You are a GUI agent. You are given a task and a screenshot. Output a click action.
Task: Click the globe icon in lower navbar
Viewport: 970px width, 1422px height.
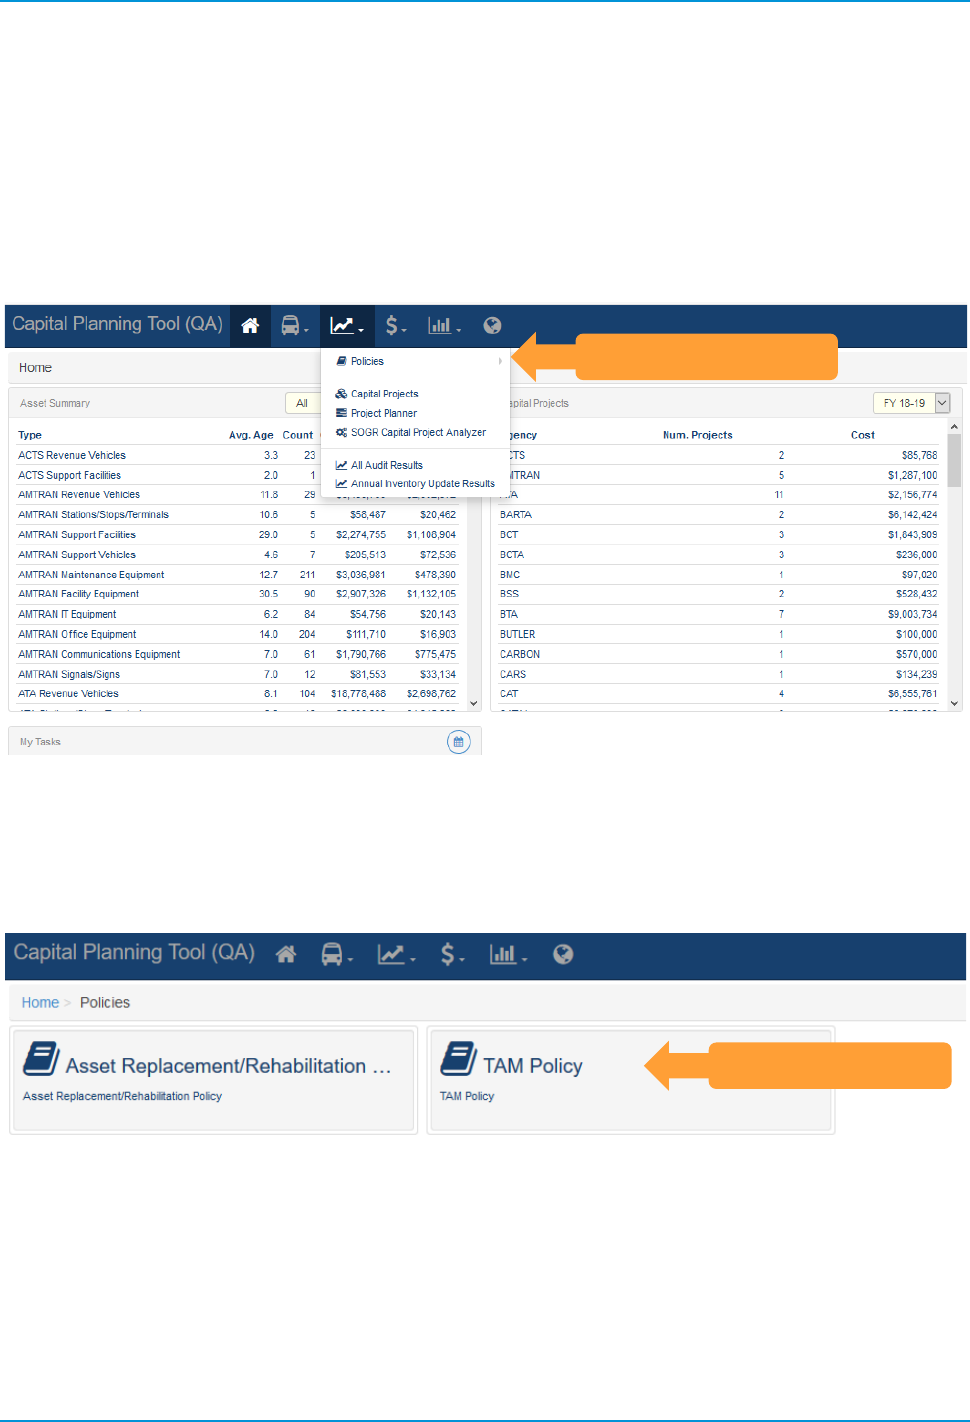point(563,955)
